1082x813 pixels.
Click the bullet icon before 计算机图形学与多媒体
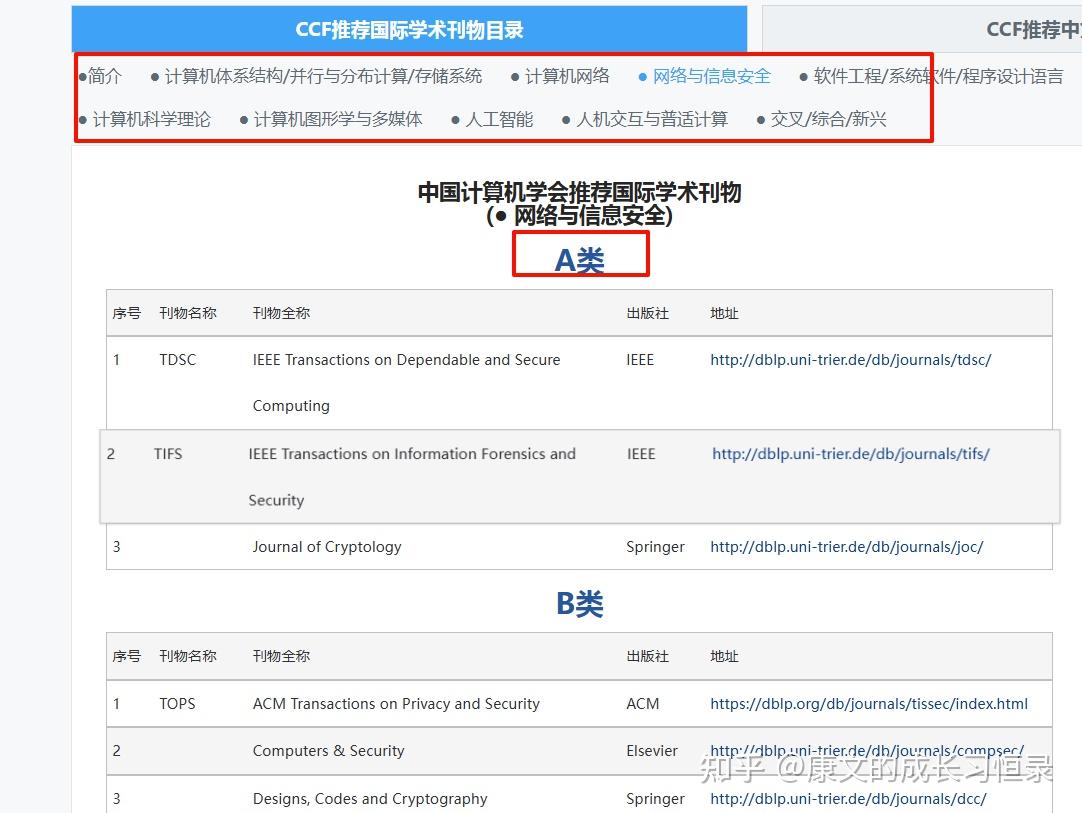click(x=243, y=119)
